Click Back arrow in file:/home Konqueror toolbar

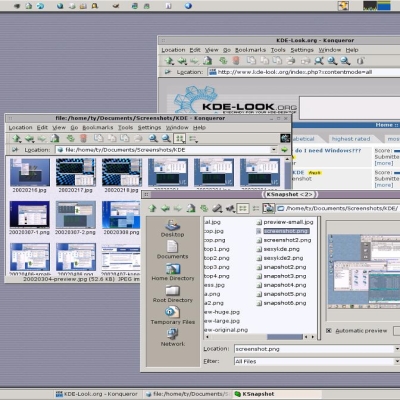click(x=29, y=139)
